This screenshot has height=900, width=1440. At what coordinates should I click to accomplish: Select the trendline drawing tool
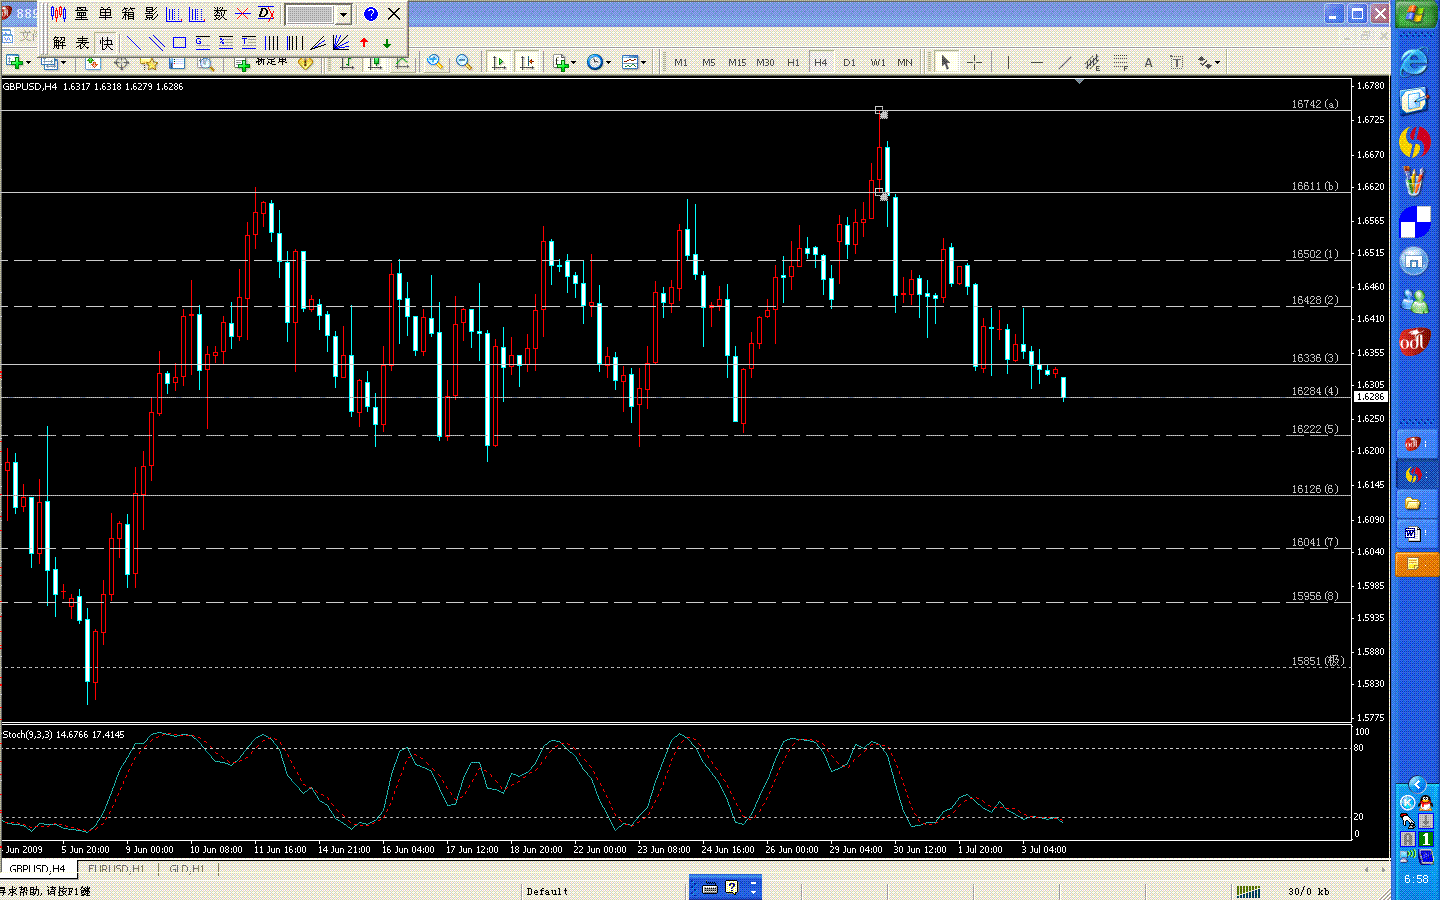1064,62
